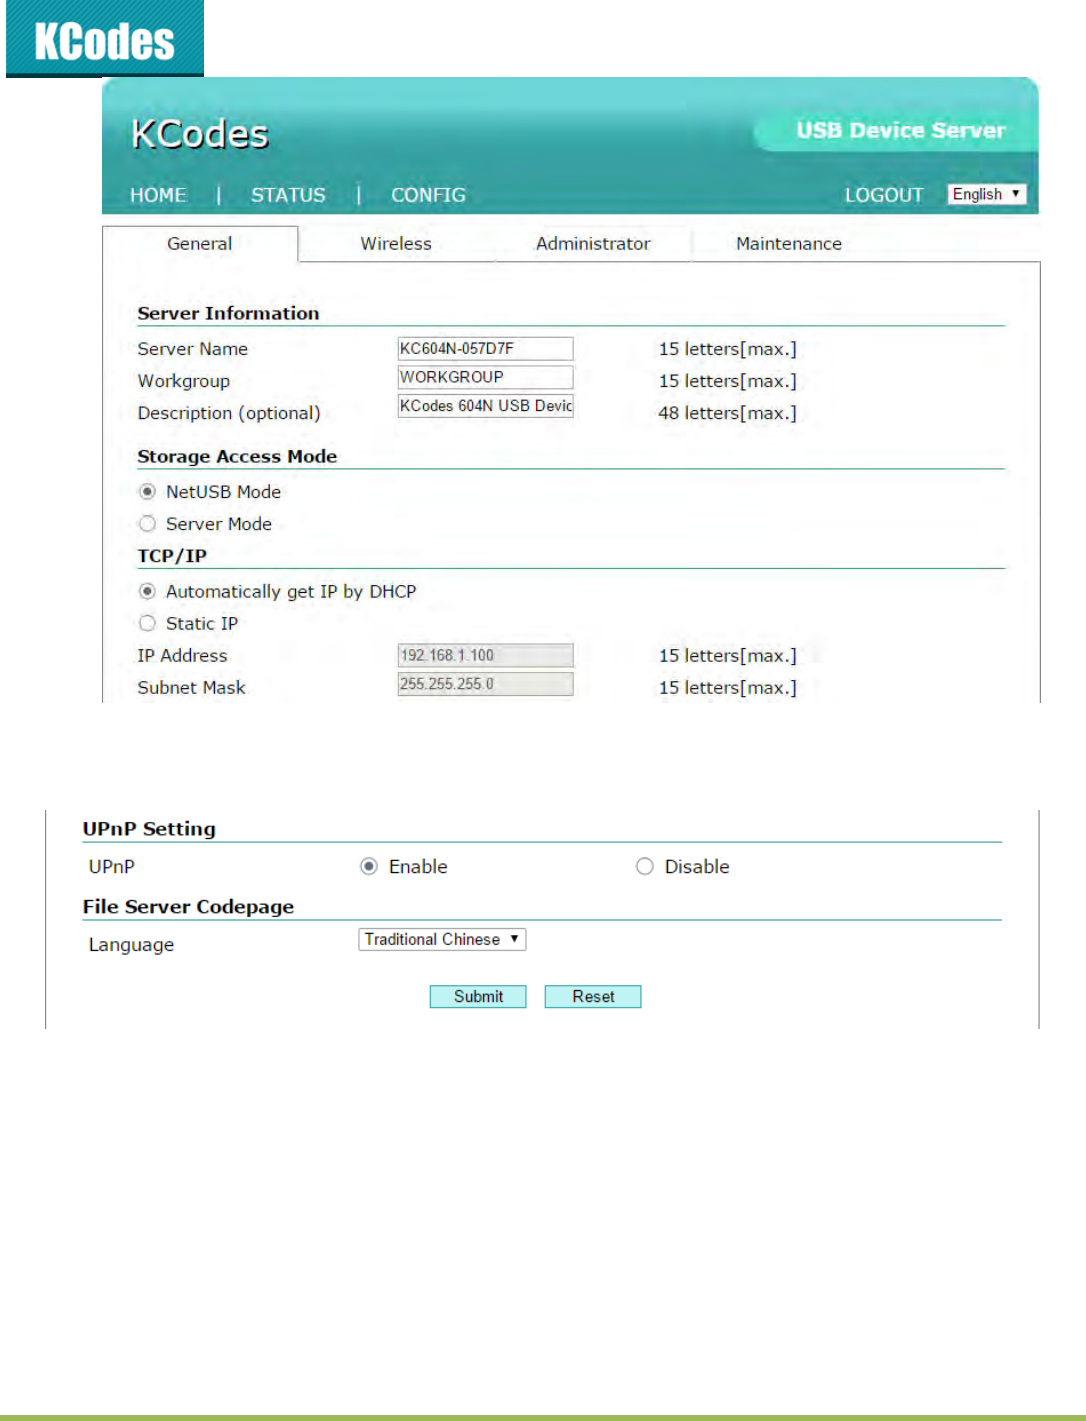The height and width of the screenshot is (1421, 1086).
Task: Select Server Mode radio button
Action: click(x=147, y=524)
